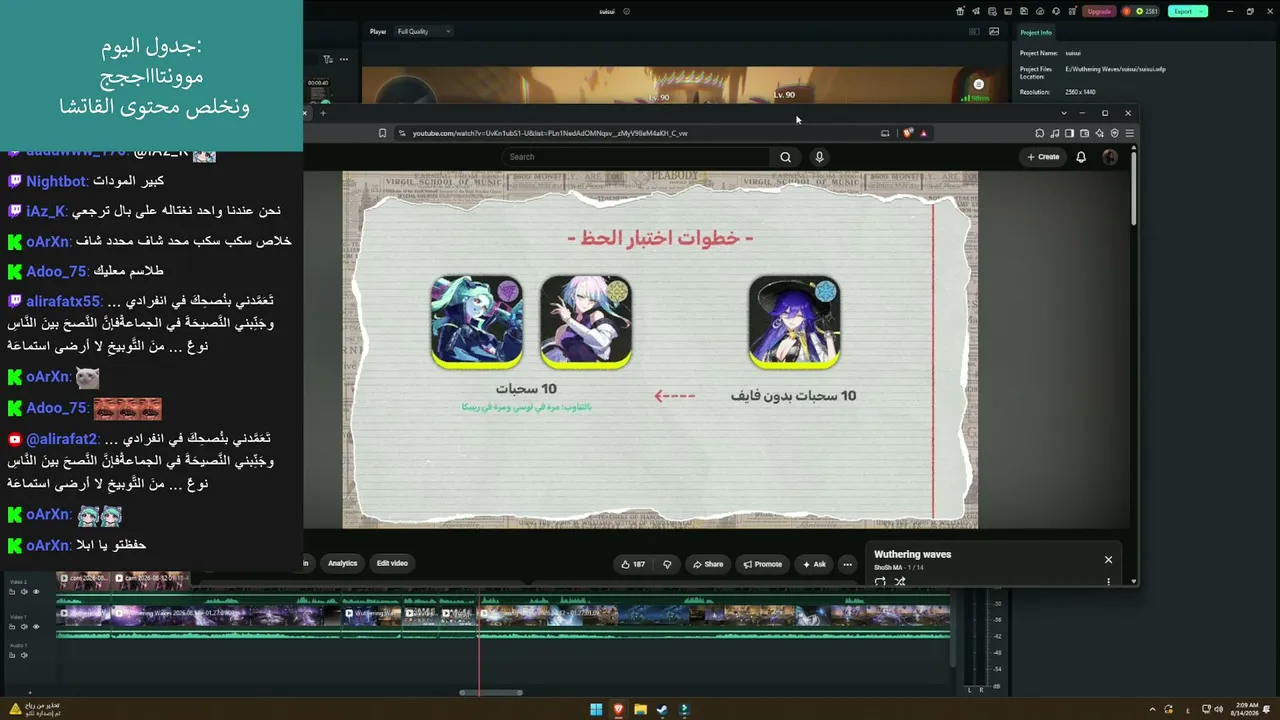1280x720 pixels.
Task: Open a new browser tab
Action: (323, 113)
